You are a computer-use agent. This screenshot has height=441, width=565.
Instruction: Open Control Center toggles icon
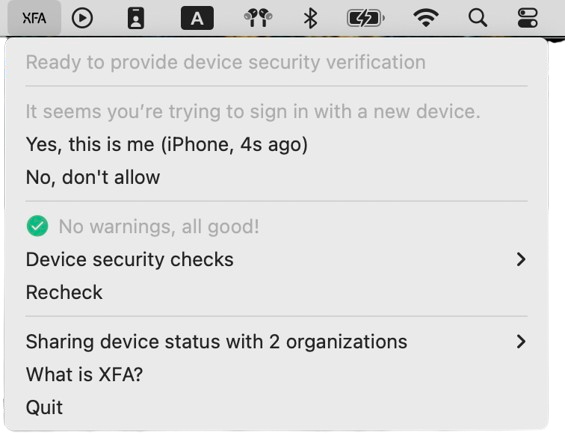point(528,18)
